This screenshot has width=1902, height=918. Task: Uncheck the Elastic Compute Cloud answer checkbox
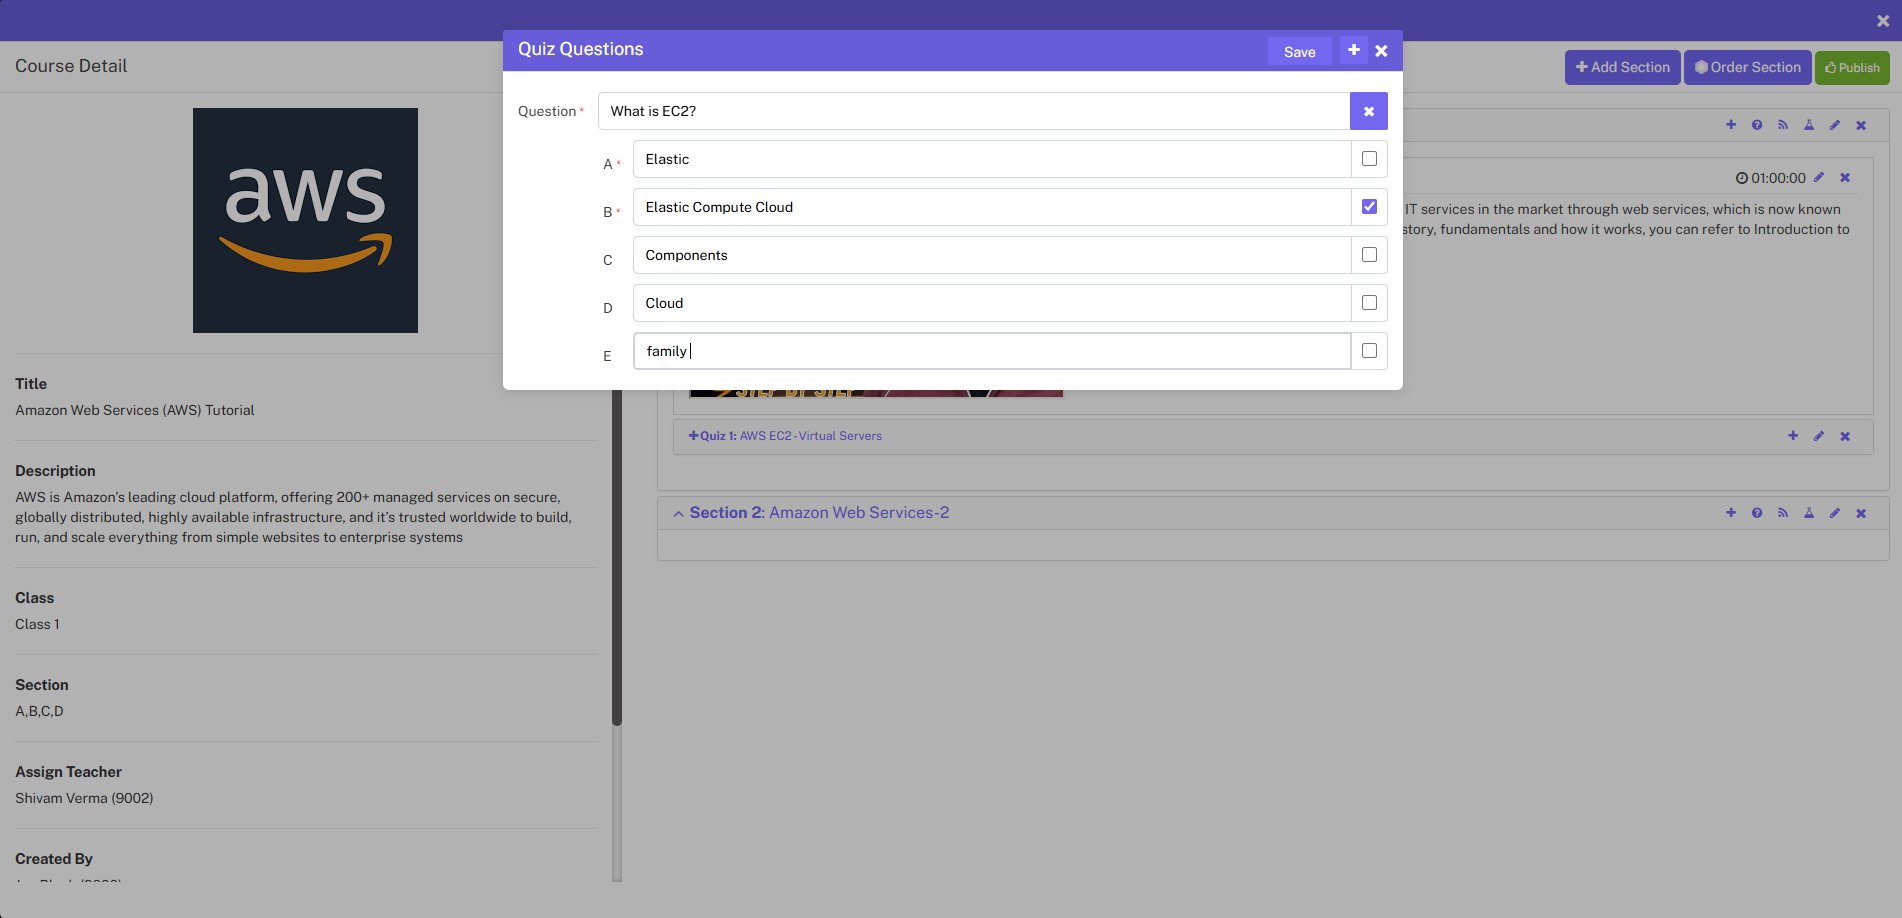click(x=1369, y=207)
